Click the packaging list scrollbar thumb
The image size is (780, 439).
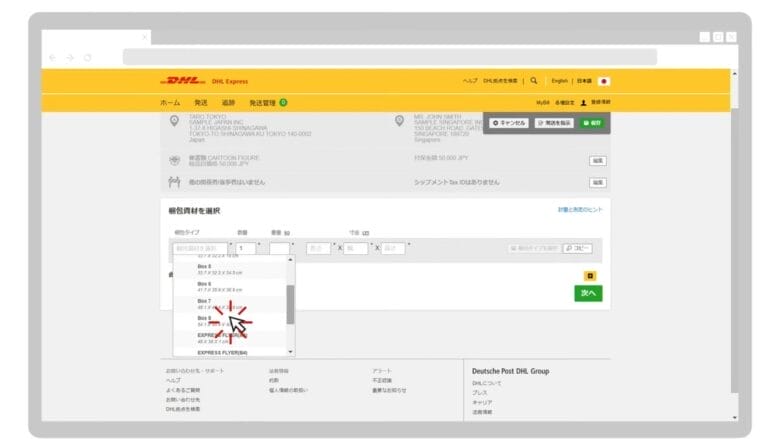pos(291,304)
